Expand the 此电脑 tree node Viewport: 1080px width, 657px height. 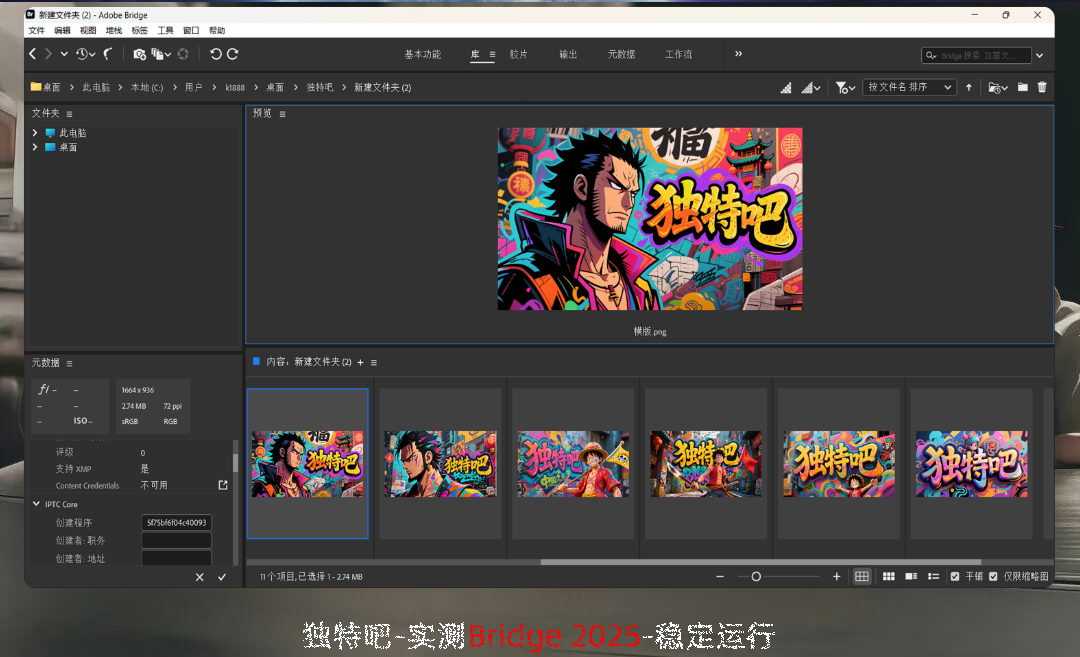point(35,133)
